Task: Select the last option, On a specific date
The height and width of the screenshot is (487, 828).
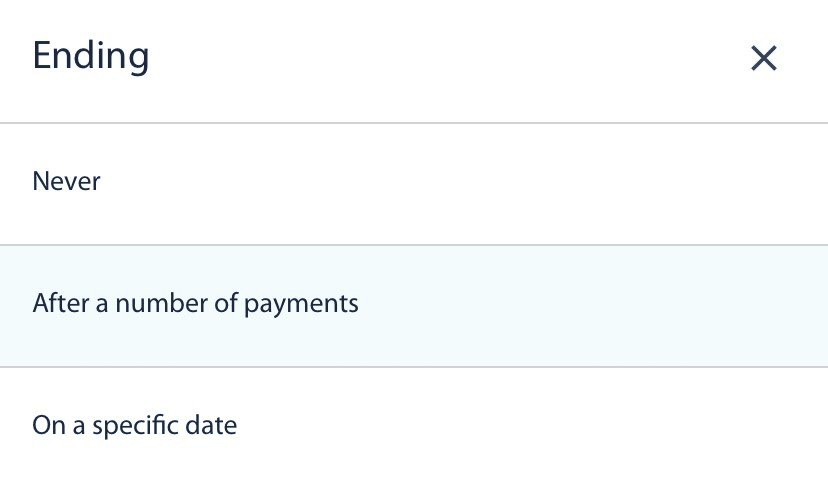Action: (135, 426)
